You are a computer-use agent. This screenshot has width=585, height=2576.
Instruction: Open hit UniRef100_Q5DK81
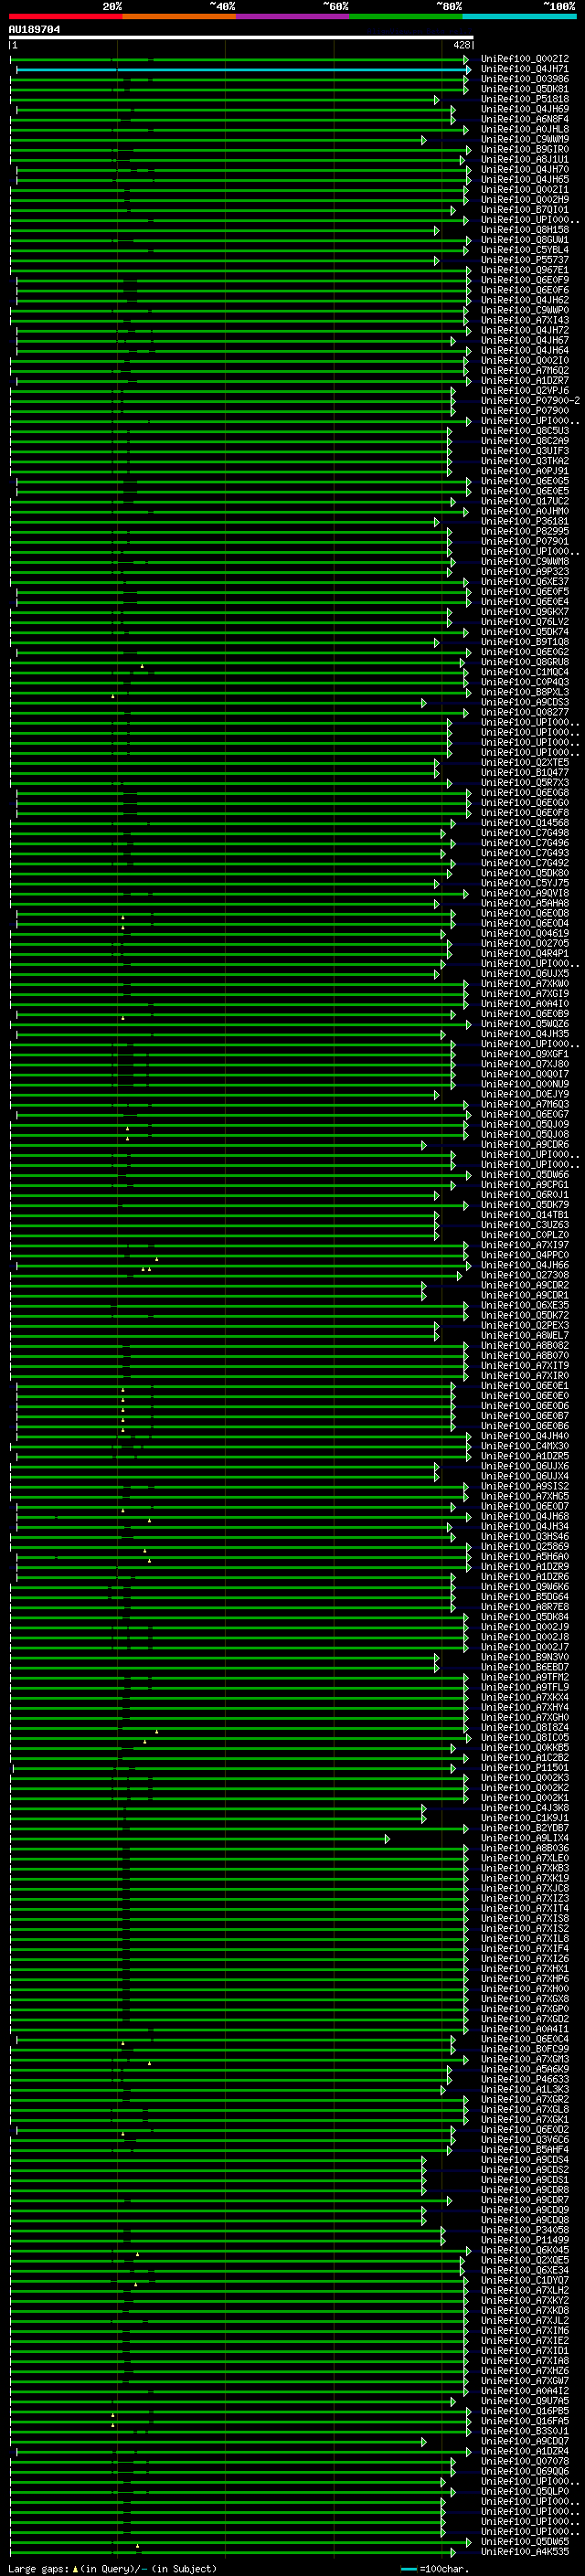525,89
